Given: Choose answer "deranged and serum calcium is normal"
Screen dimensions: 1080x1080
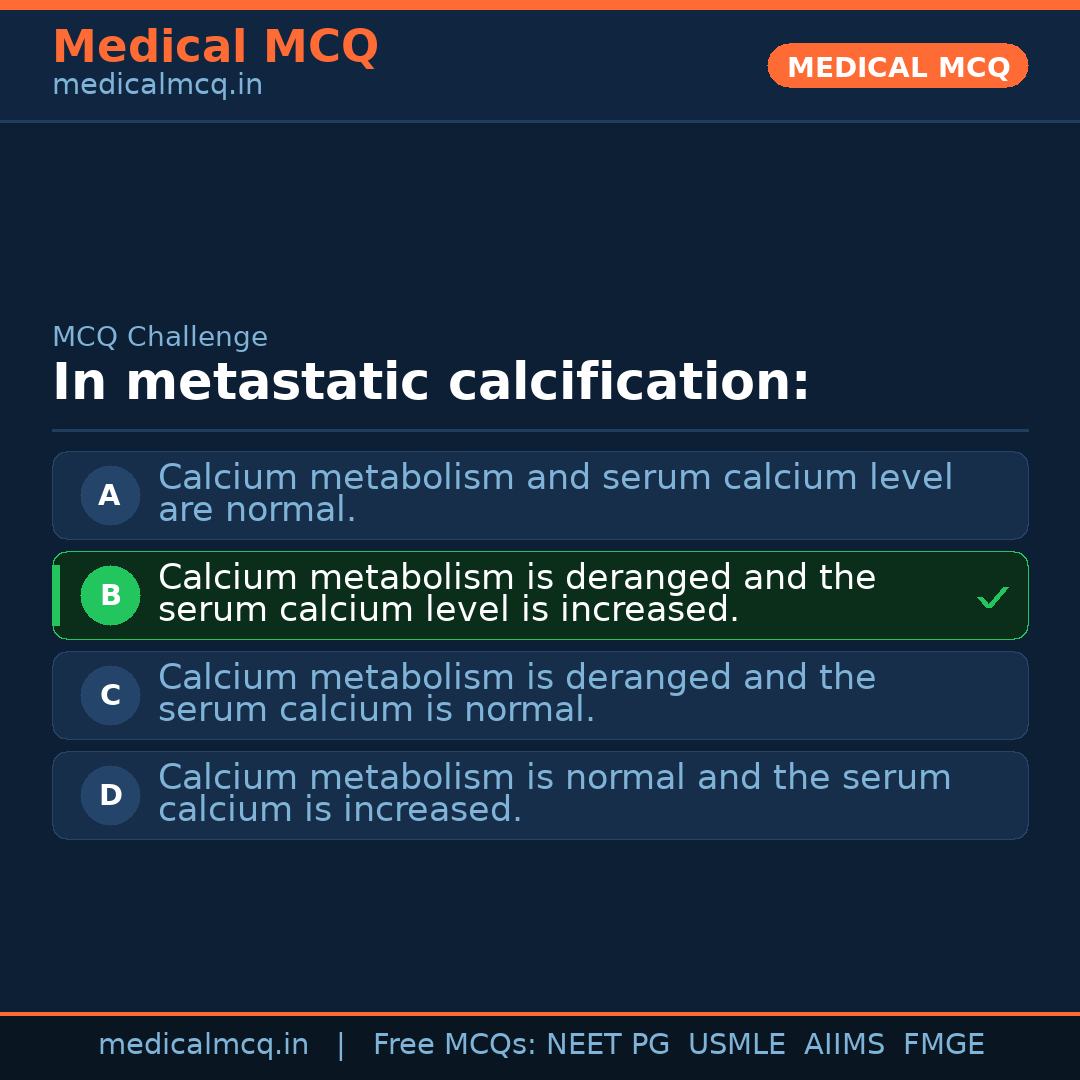Looking at the screenshot, I should pos(517,694).
